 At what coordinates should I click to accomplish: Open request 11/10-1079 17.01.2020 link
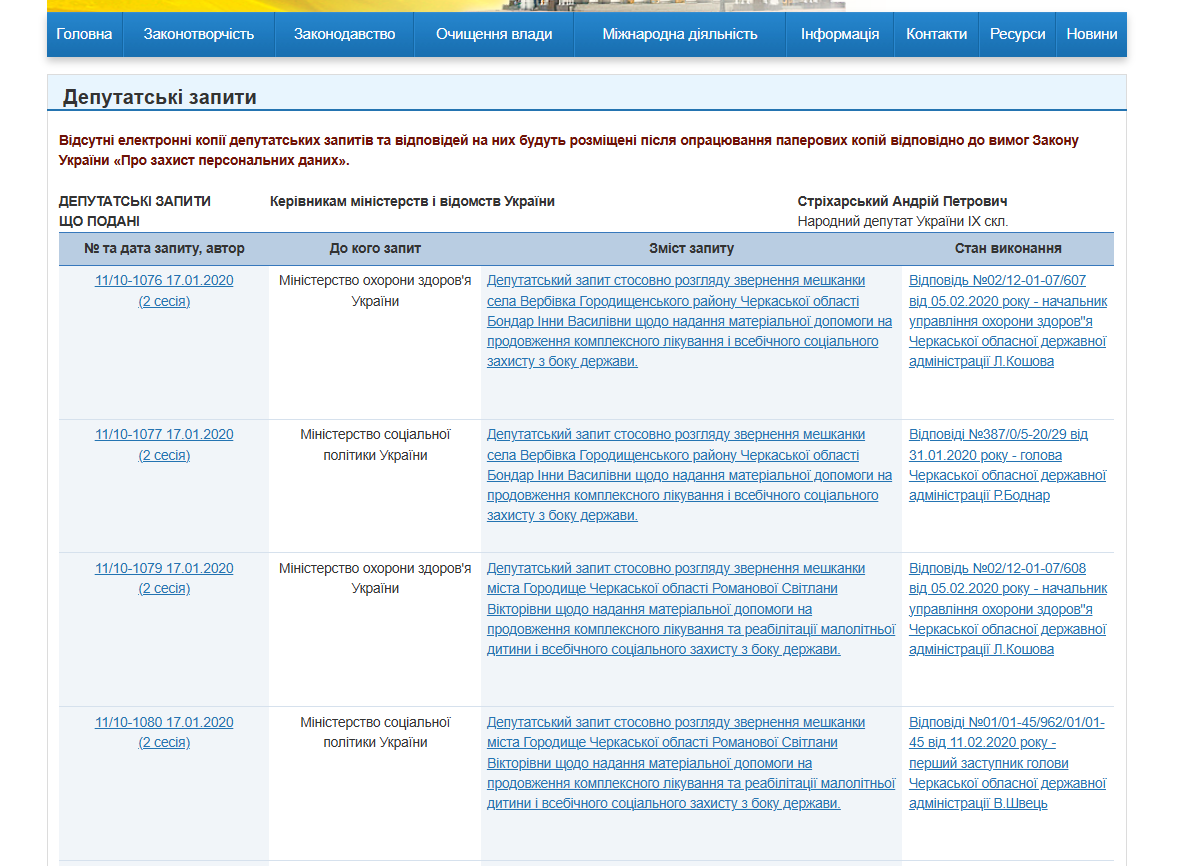pos(164,578)
